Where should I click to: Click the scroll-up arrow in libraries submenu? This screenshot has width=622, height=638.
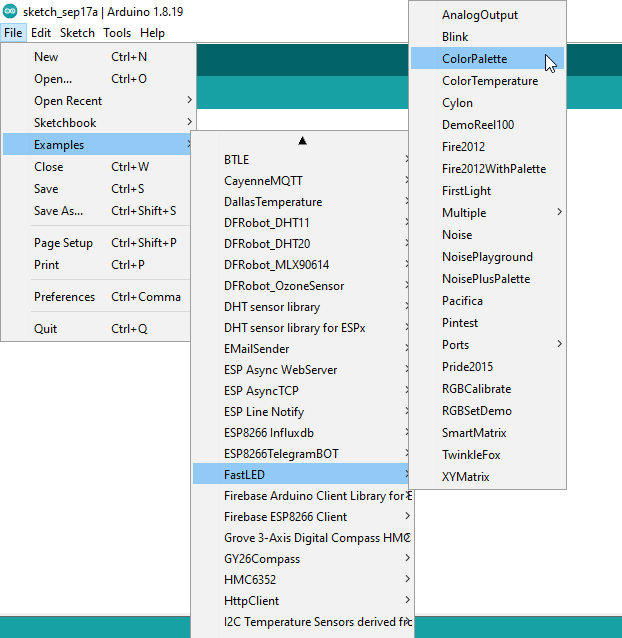[x=302, y=141]
